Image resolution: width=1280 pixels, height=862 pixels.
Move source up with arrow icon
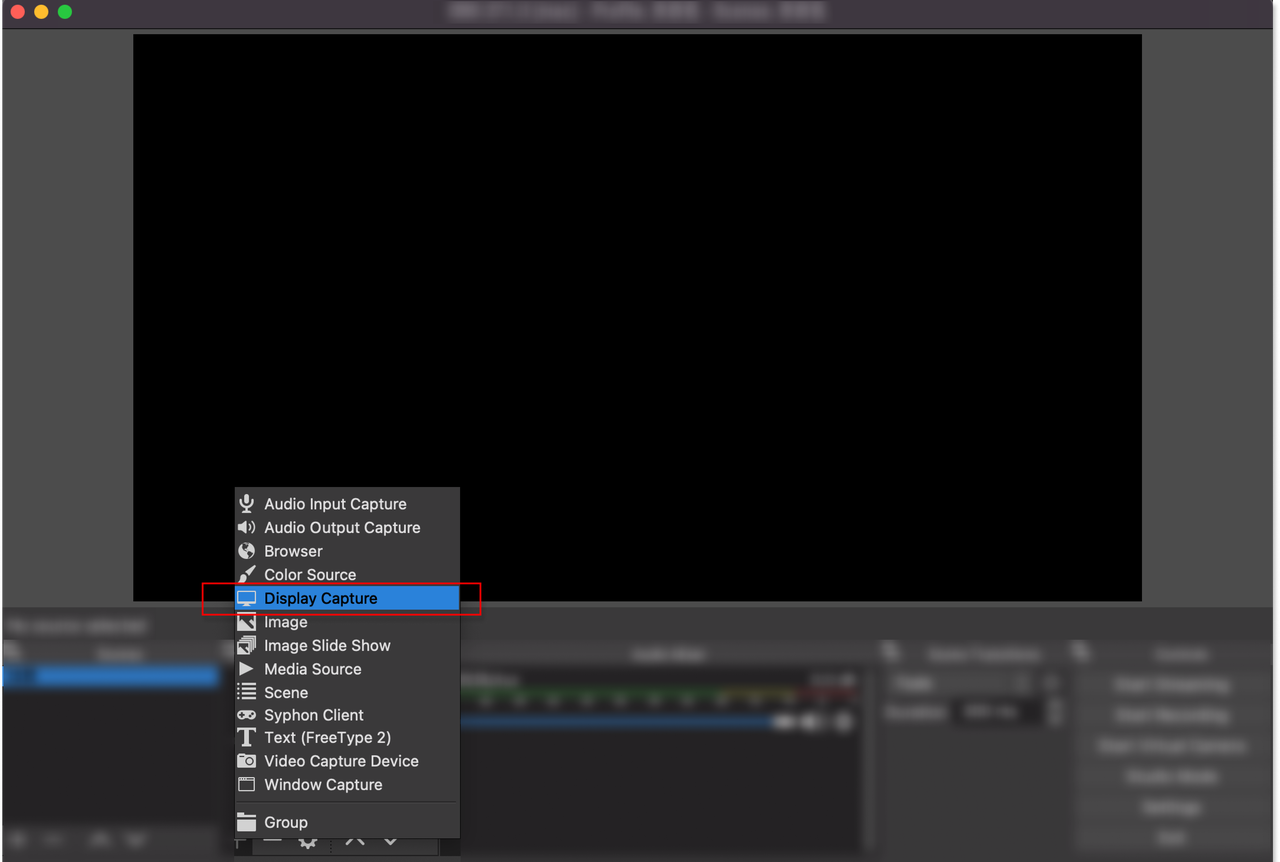point(355,842)
